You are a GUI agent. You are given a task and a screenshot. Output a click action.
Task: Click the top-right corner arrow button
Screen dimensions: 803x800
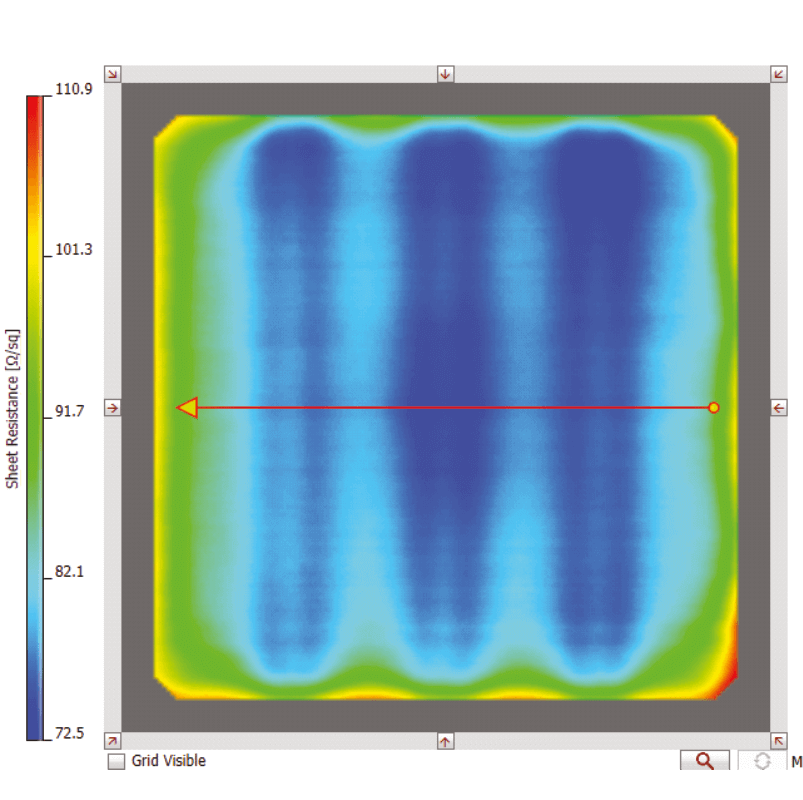[x=778, y=74]
